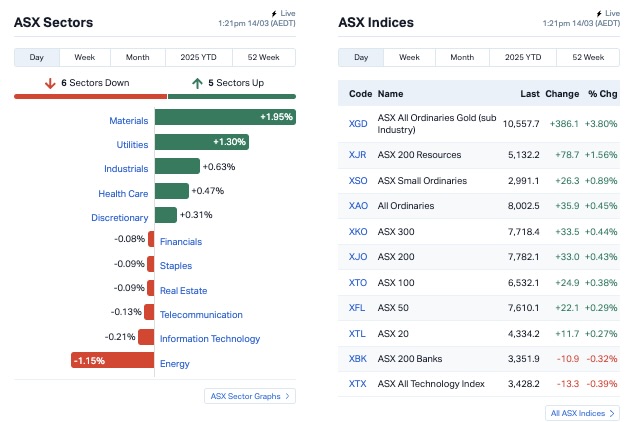The height and width of the screenshot is (422, 633).
Task: Open the XFL index code link
Action: pyautogui.click(x=357, y=308)
